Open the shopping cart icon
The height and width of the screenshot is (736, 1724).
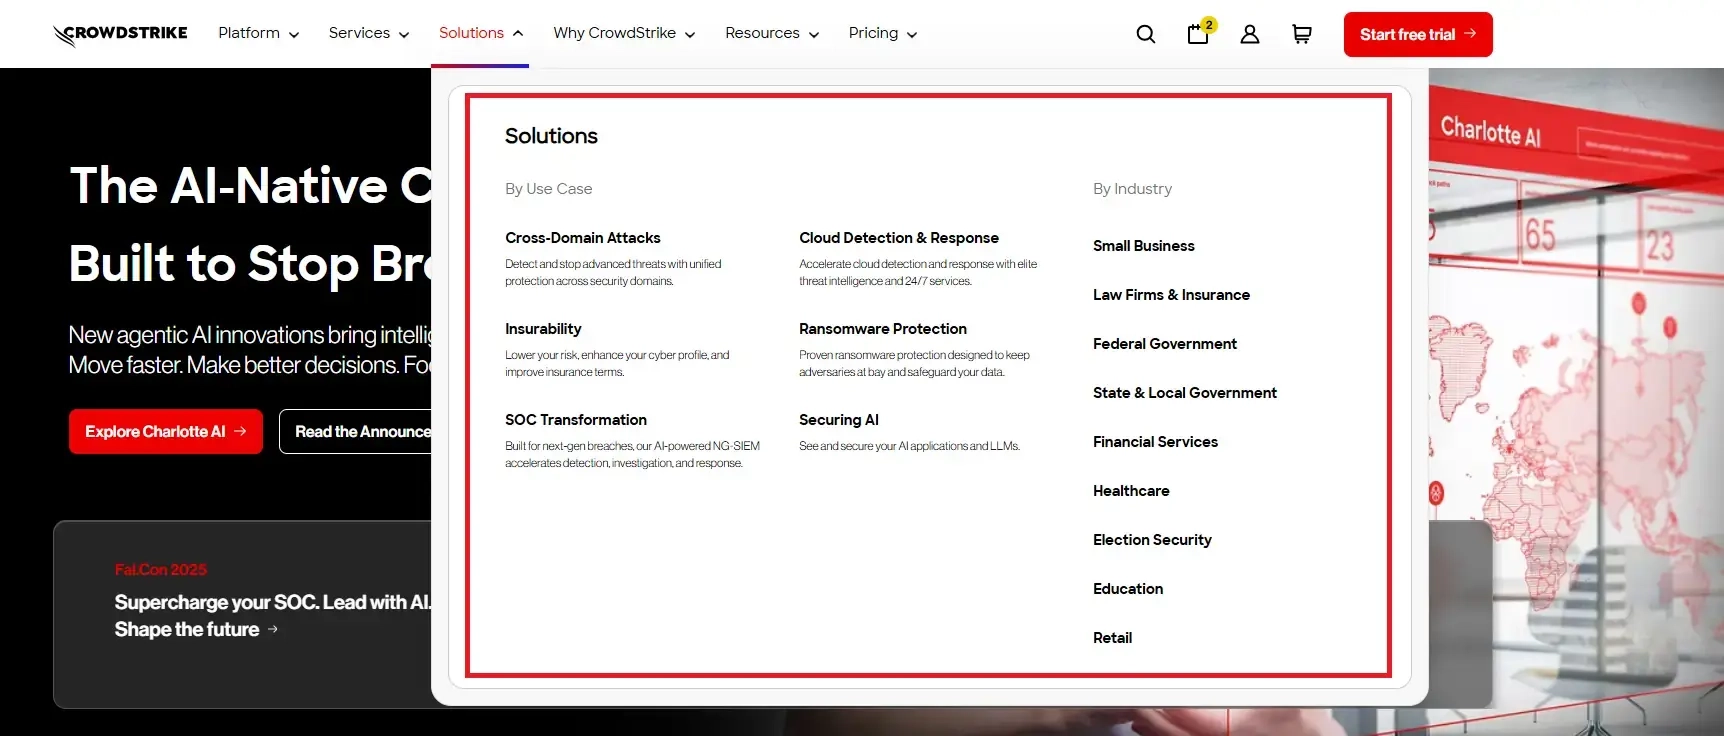[1302, 34]
